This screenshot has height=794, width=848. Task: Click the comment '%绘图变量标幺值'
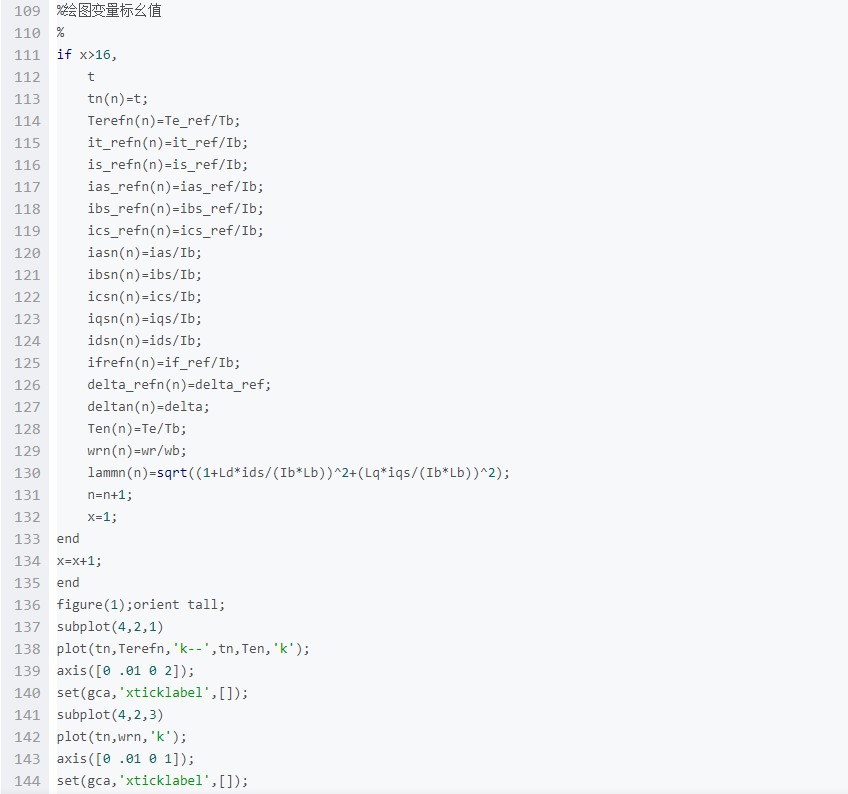109,11
